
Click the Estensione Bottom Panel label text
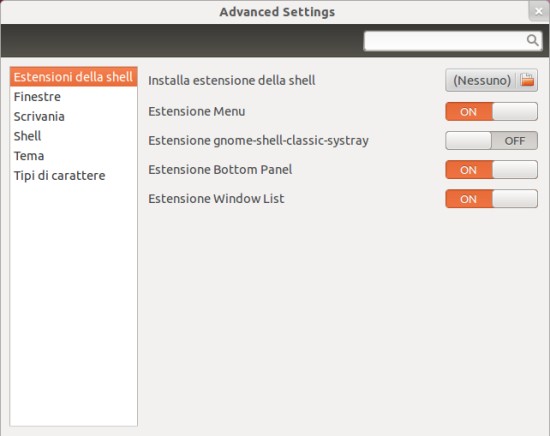[220, 170]
